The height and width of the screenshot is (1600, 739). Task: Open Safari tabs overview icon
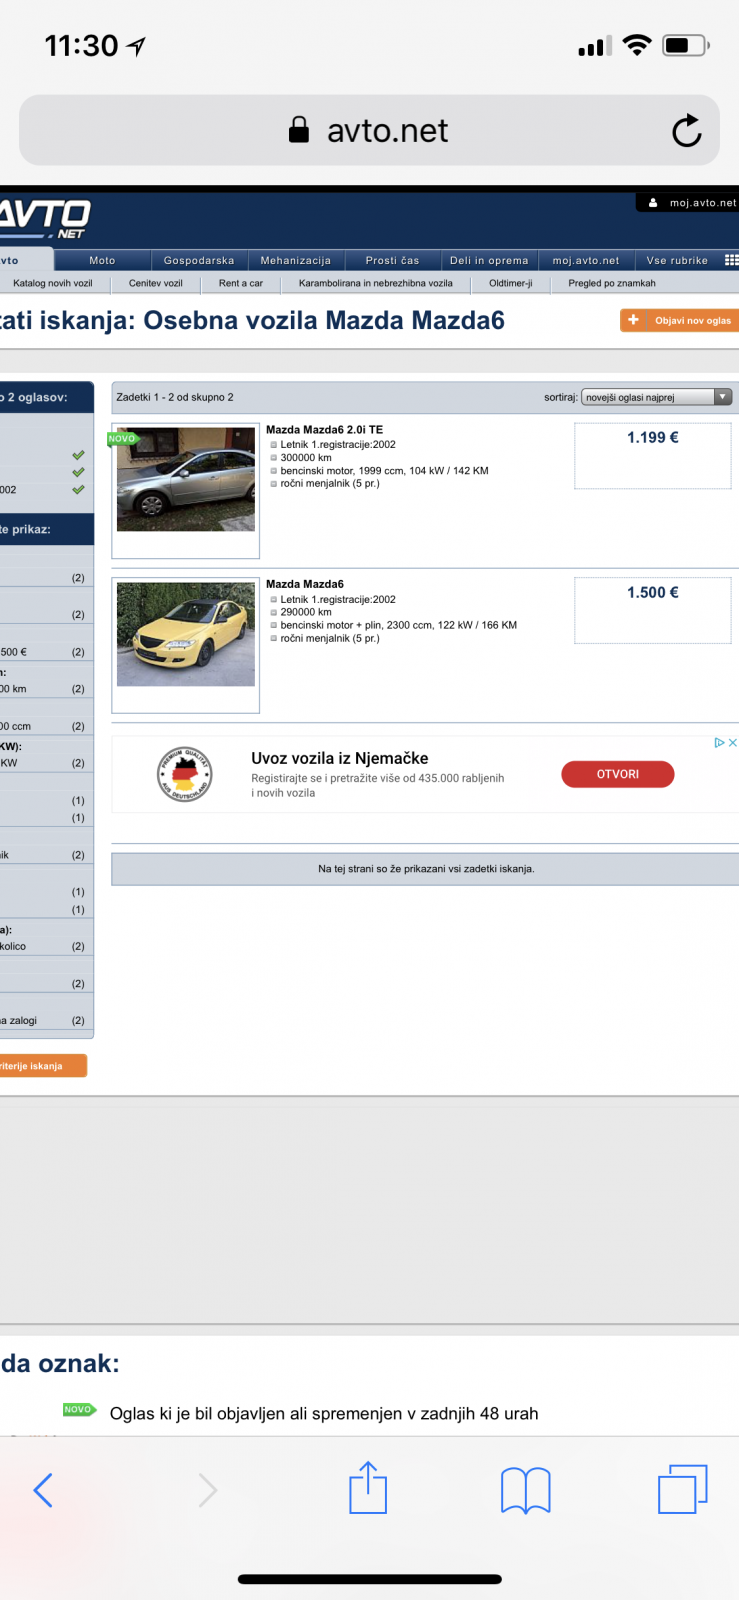tap(683, 1489)
